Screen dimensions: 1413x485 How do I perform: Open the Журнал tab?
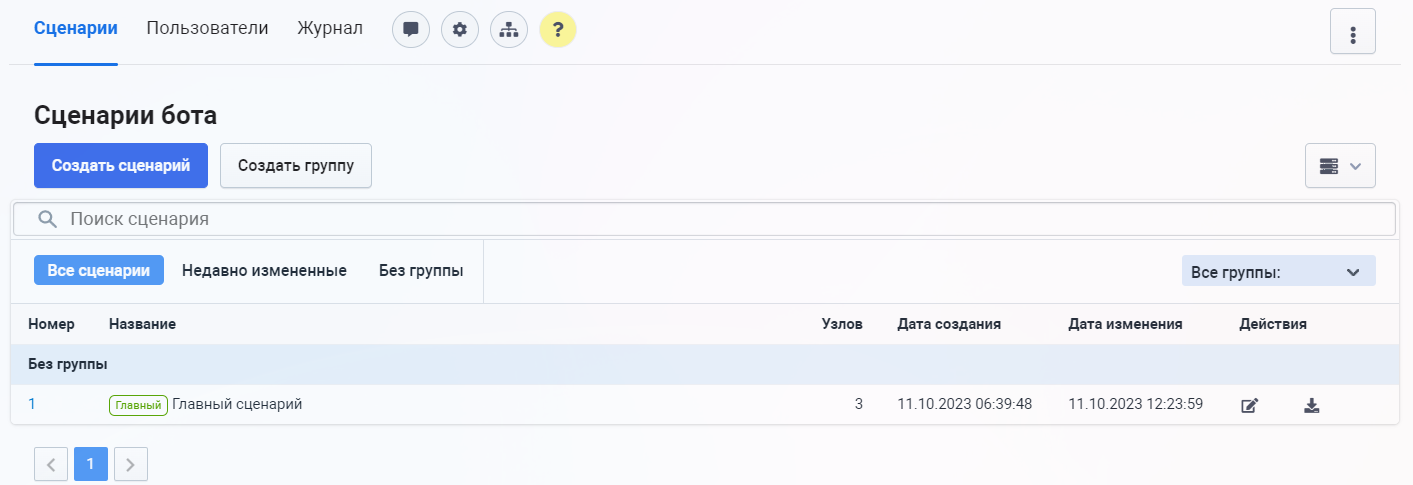tap(330, 28)
